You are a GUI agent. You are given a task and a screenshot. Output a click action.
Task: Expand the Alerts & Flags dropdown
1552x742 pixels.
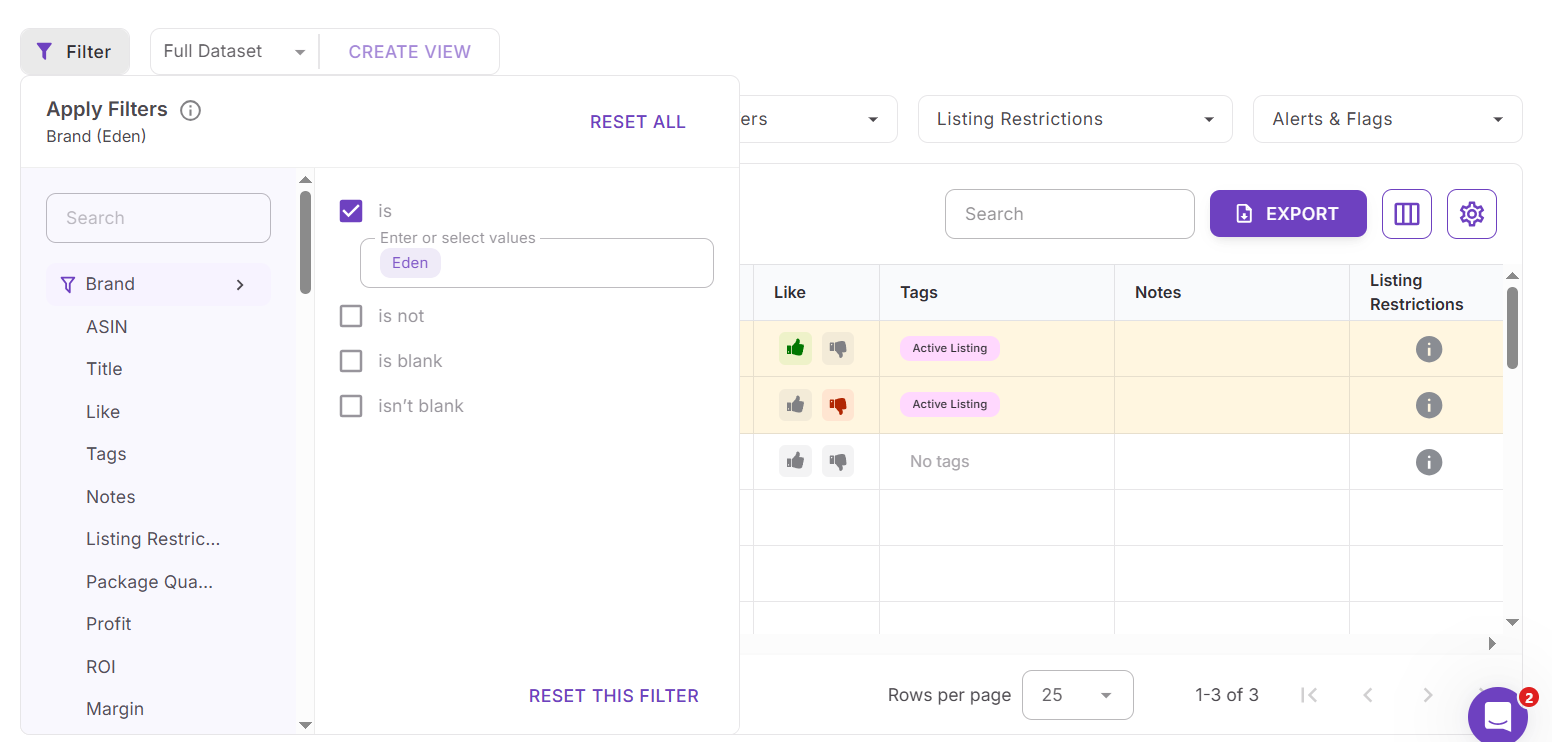1386,119
